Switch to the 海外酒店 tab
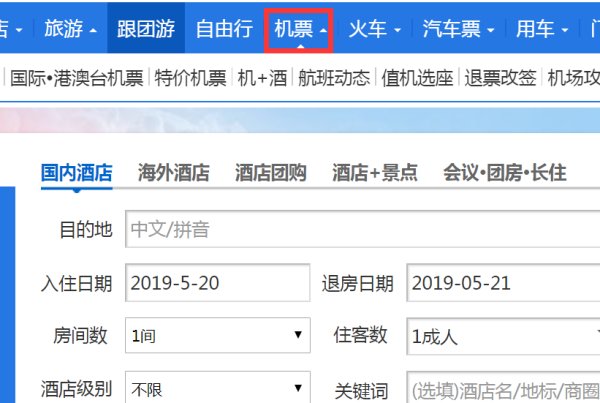This screenshot has height=403, width=600. [174, 173]
